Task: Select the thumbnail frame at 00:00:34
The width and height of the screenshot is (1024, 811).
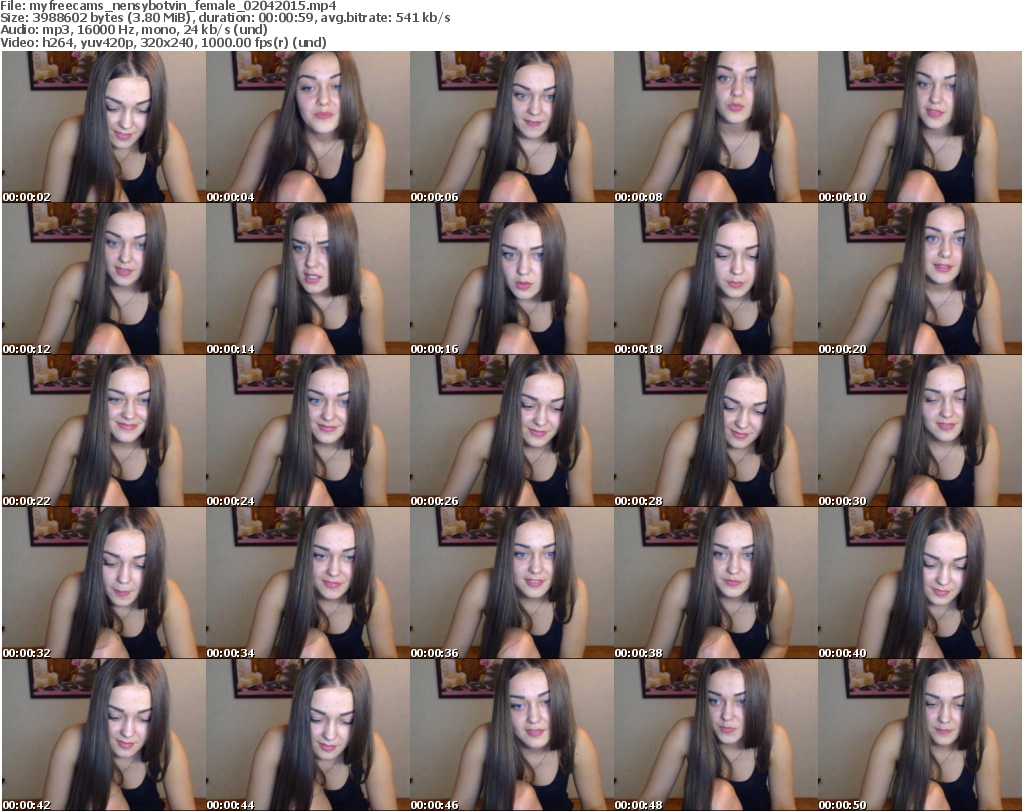Action: pos(308,583)
